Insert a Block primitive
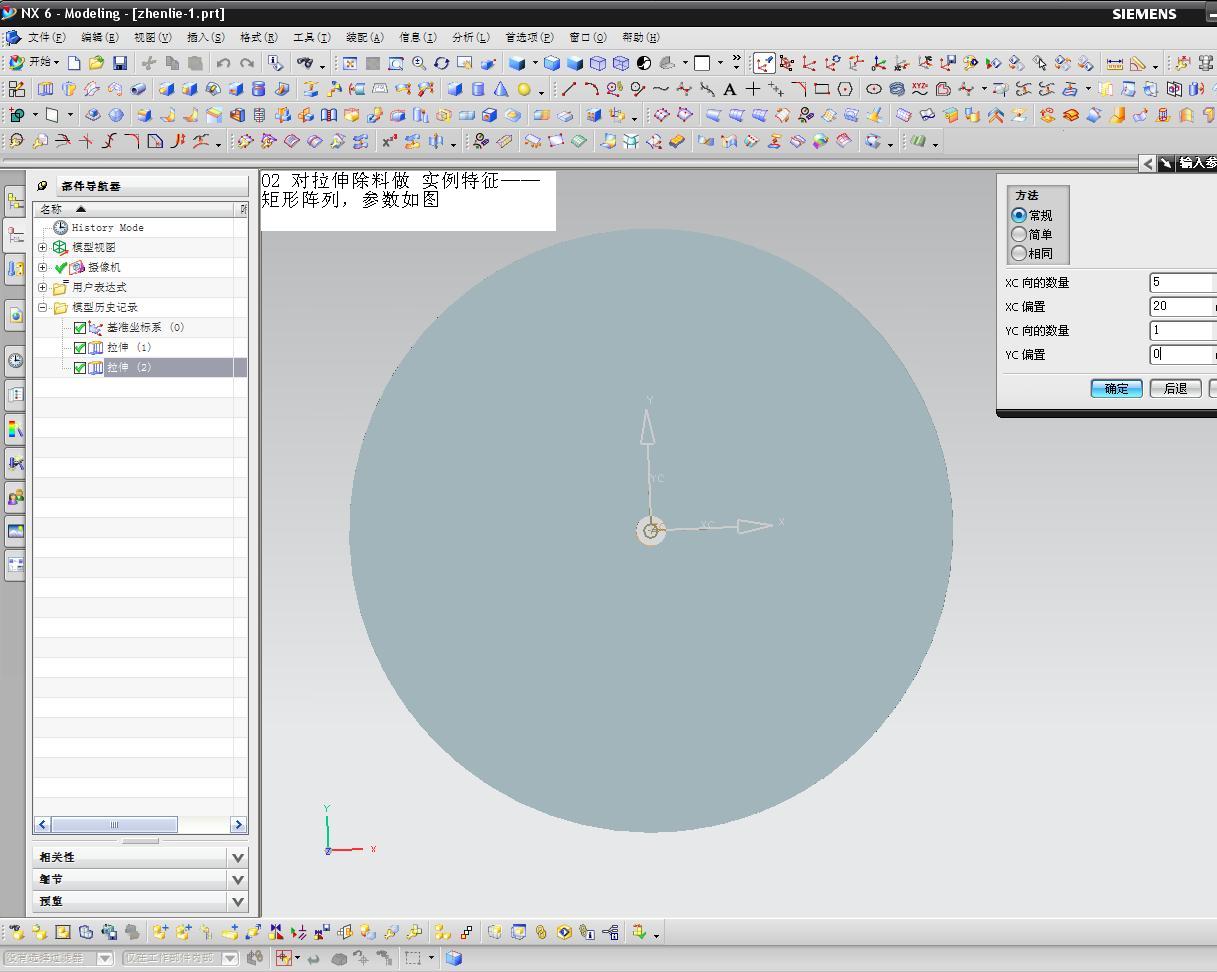The width and height of the screenshot is (1217, 972). tap(455, 89)
